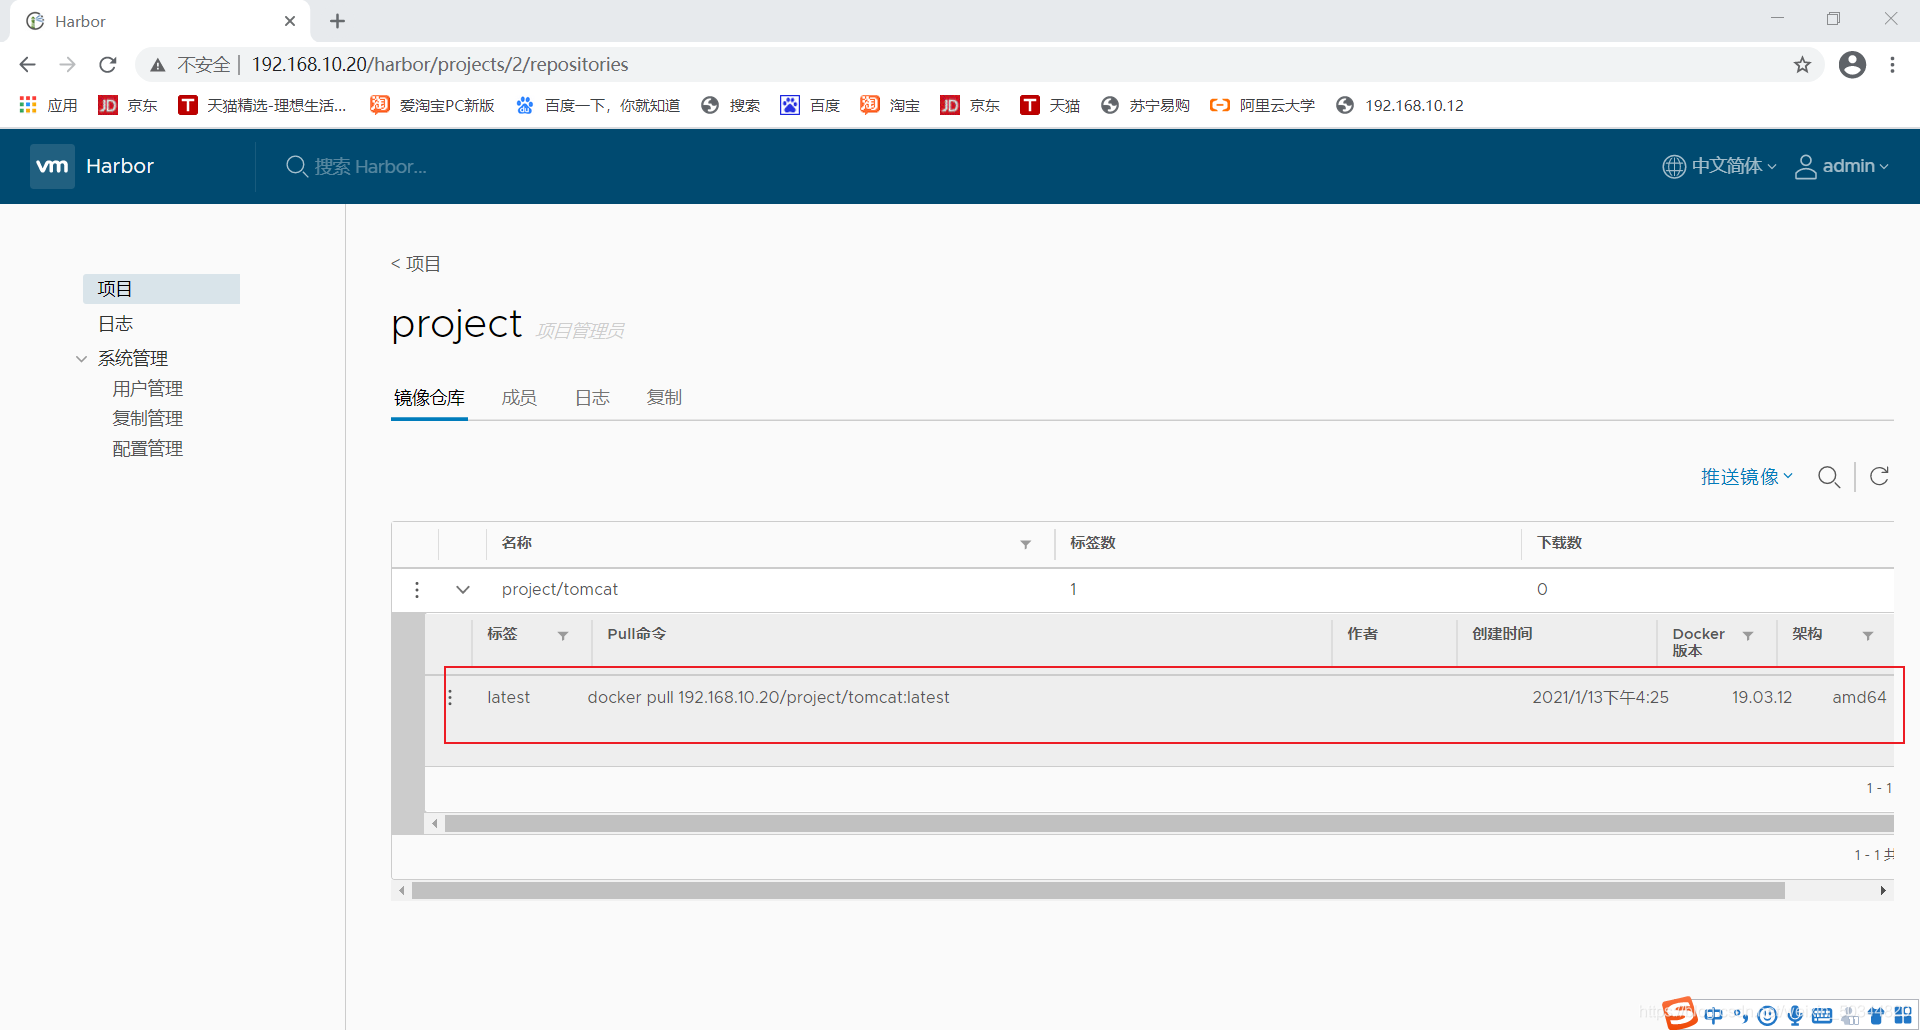Open the 应用 apps bookmark
Viewport: 1920px width, 1030px height.
[48, 105]
